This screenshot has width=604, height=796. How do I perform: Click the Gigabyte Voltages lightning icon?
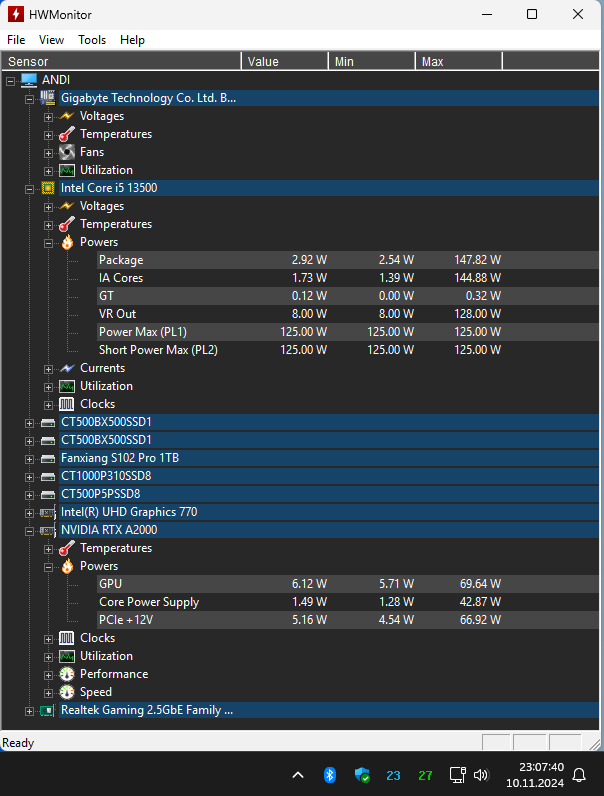[x=66, y=116]
